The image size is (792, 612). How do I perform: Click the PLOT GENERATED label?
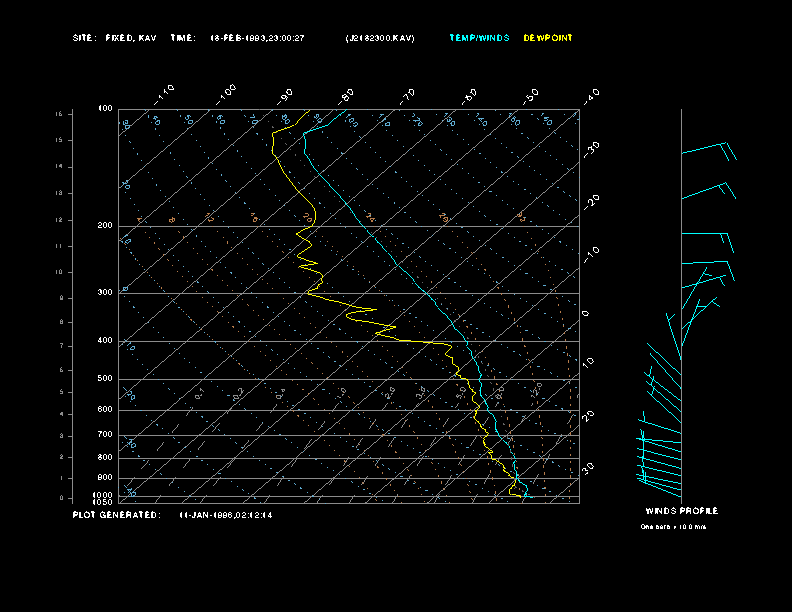(x=115, y=515)
